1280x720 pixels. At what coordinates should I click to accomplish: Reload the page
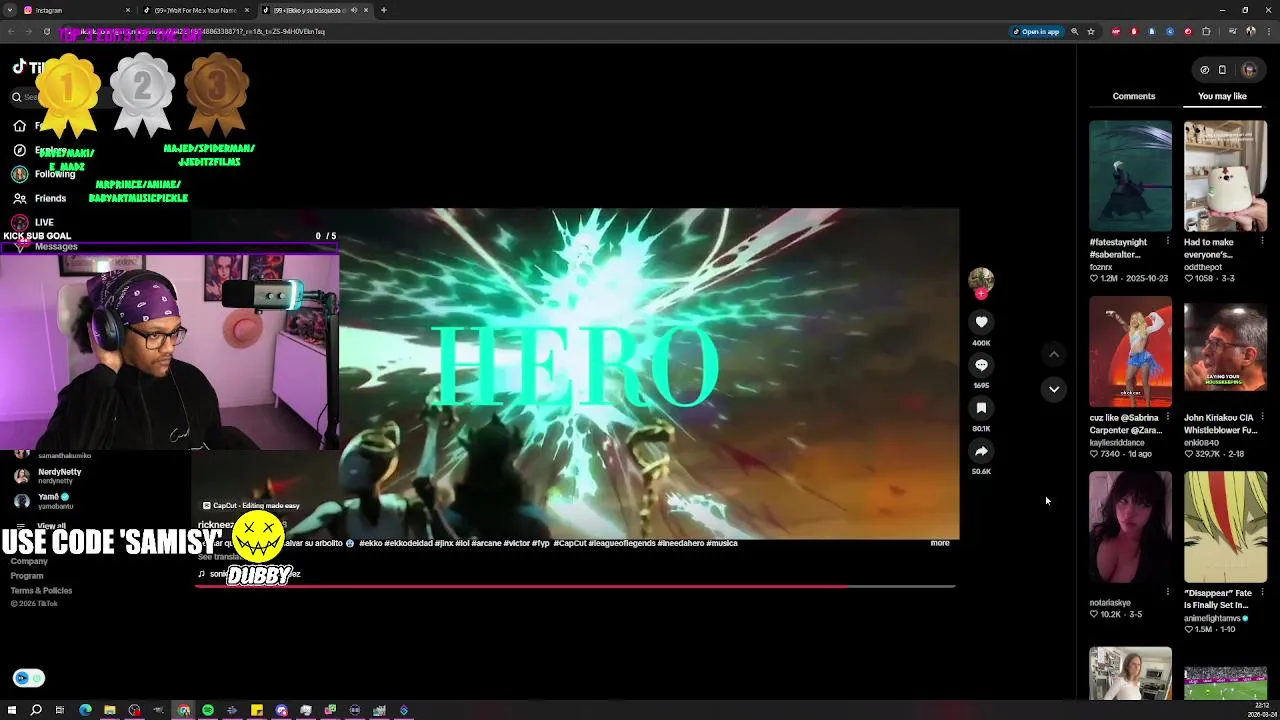click(46, 31)
